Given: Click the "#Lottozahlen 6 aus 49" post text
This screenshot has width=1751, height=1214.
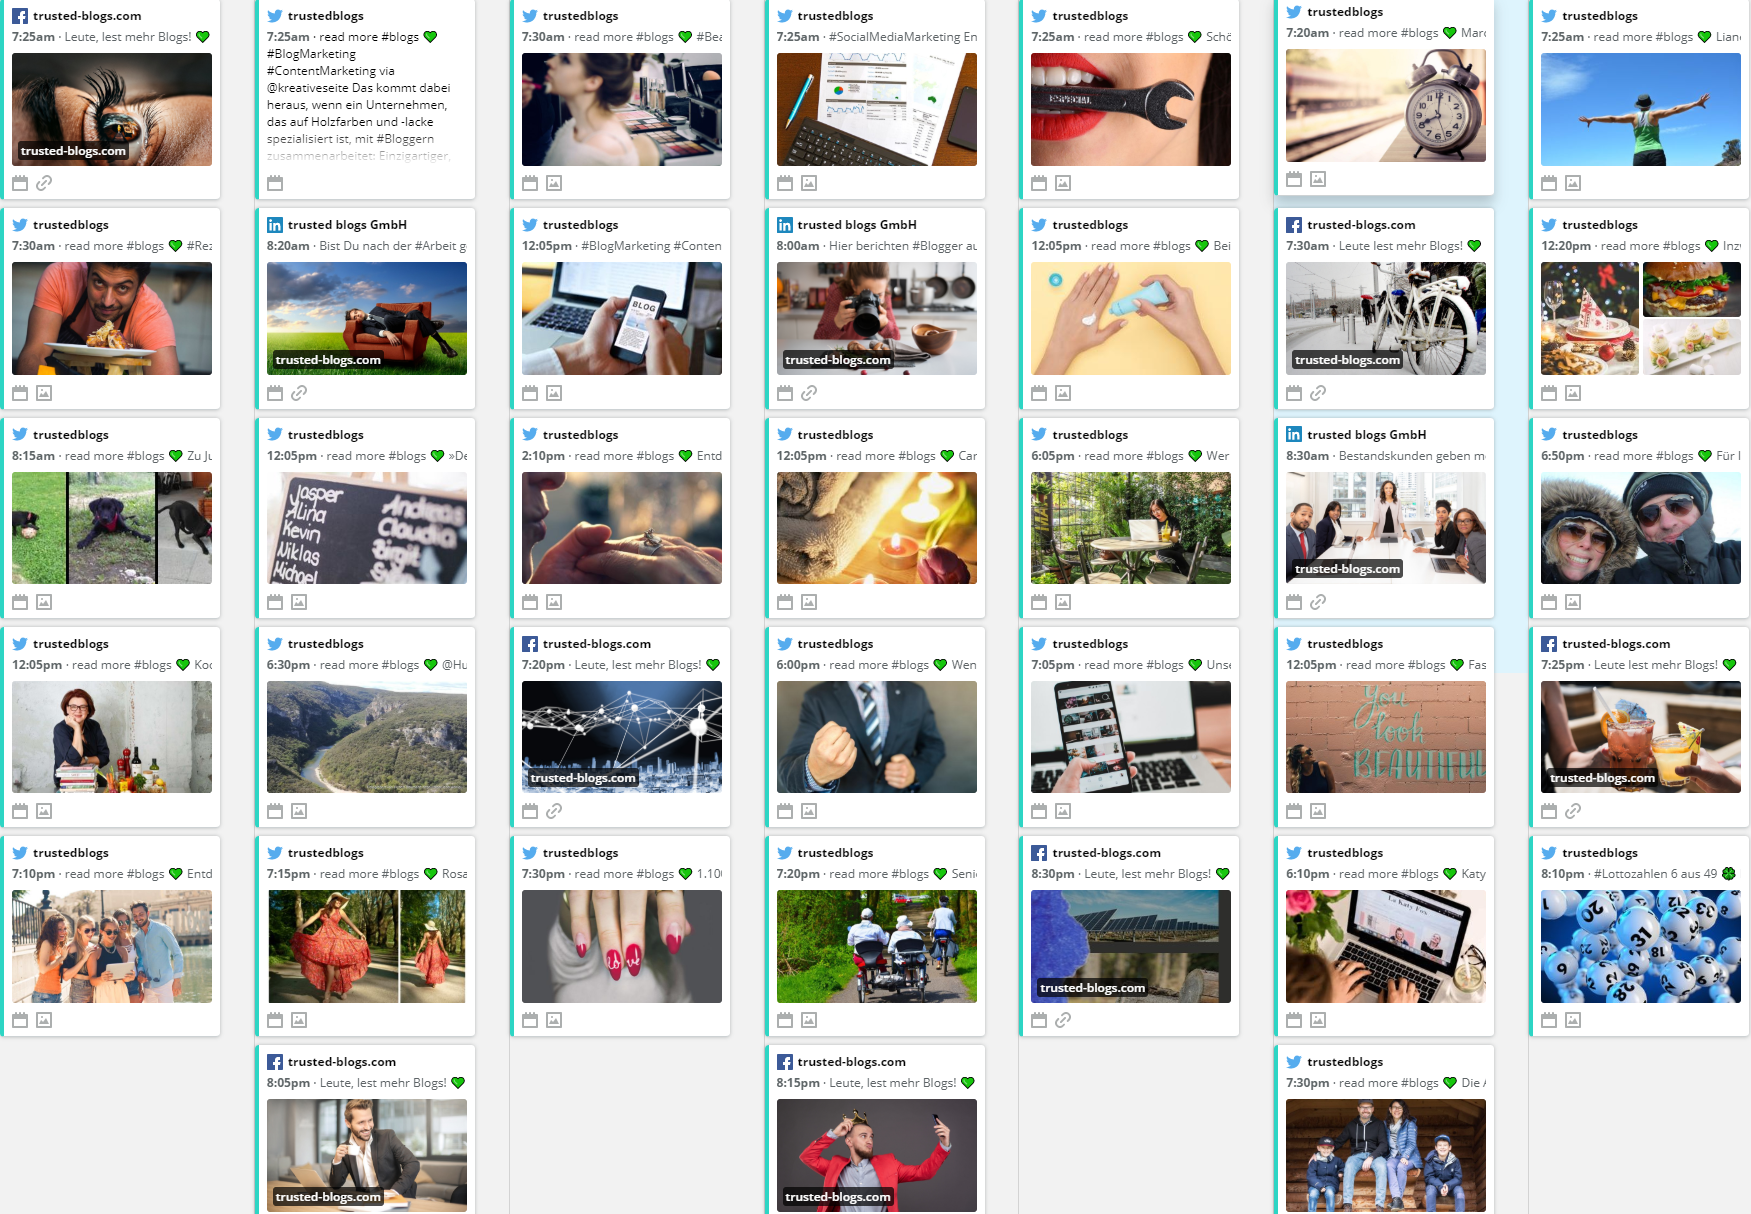Looking at the screenshot, I should coord(1655,874).
